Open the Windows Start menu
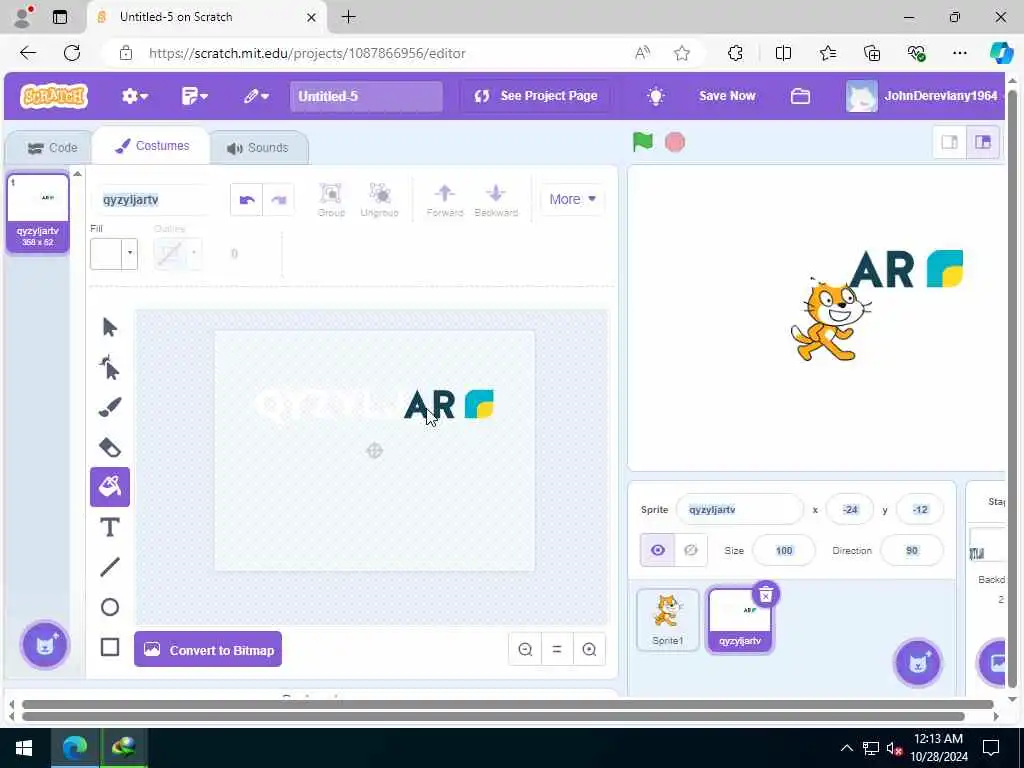Screen dimensions: 1024x768 [24, 748]
